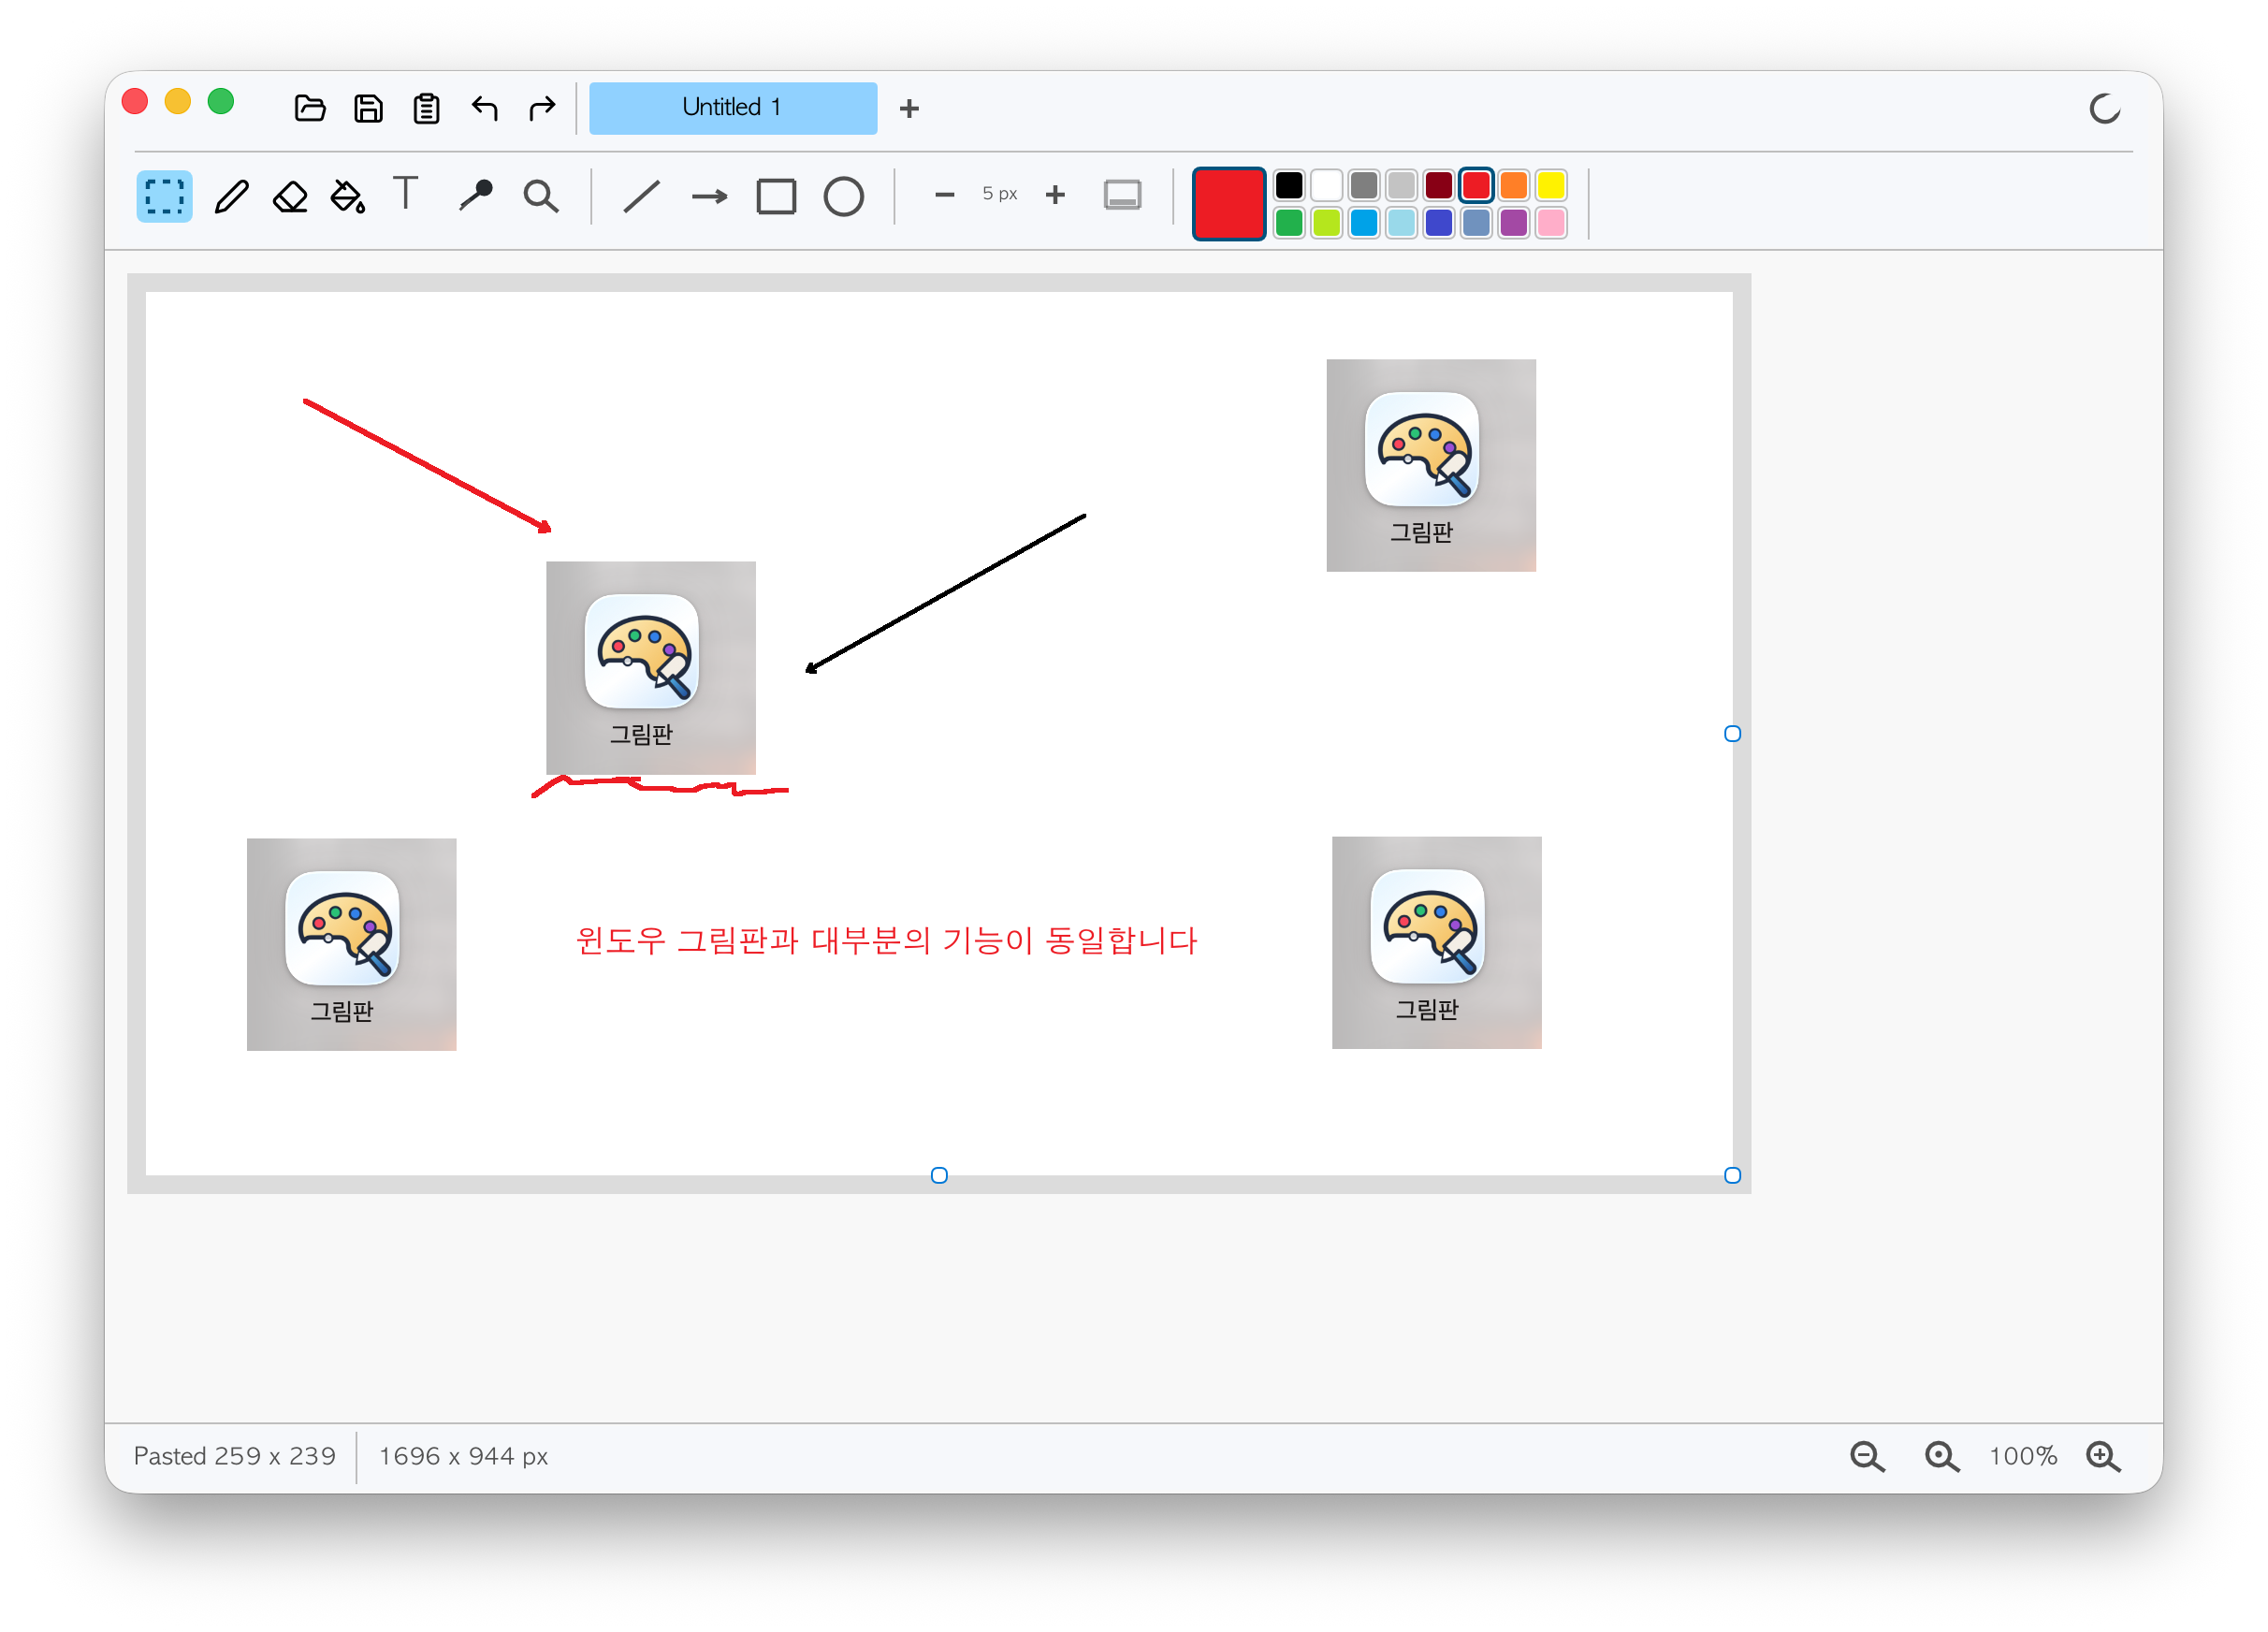Viewport: 2268px width, 1632px height.
Task: Decrease the stroke width with the minus button
Action: coord(944,195)
